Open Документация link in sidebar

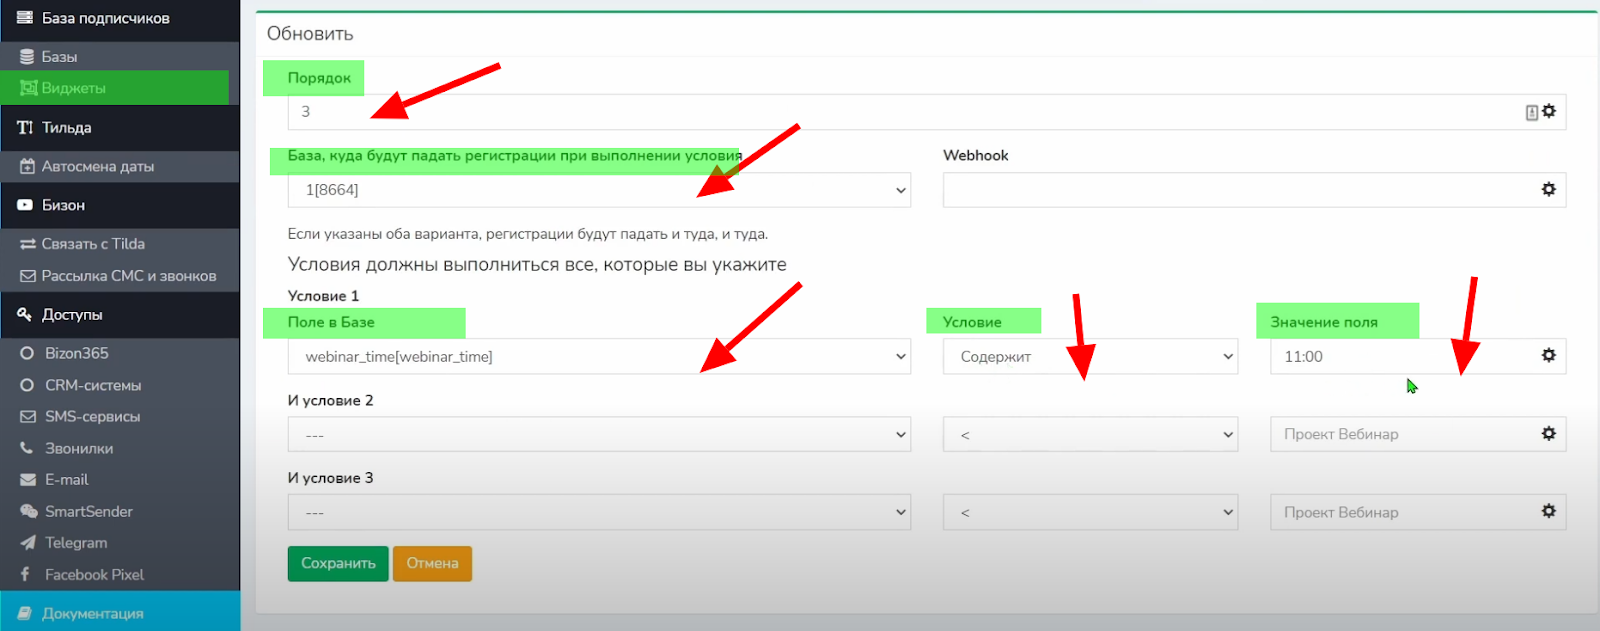pos(92,613)
